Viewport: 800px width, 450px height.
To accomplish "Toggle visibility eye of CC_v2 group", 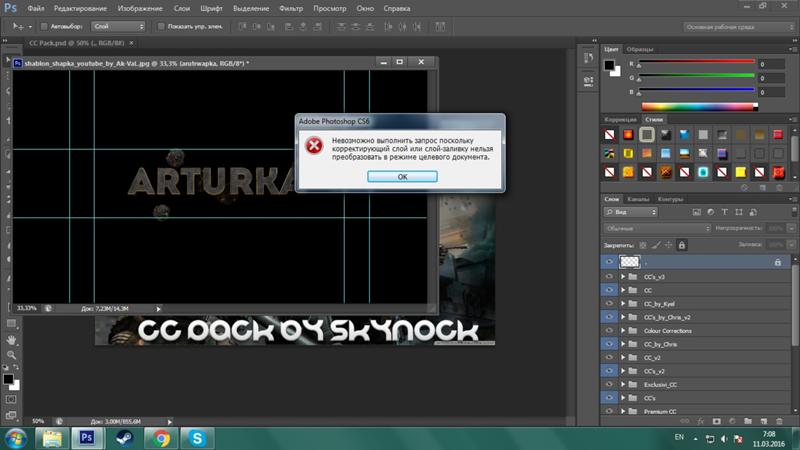I will coord(609,357).
